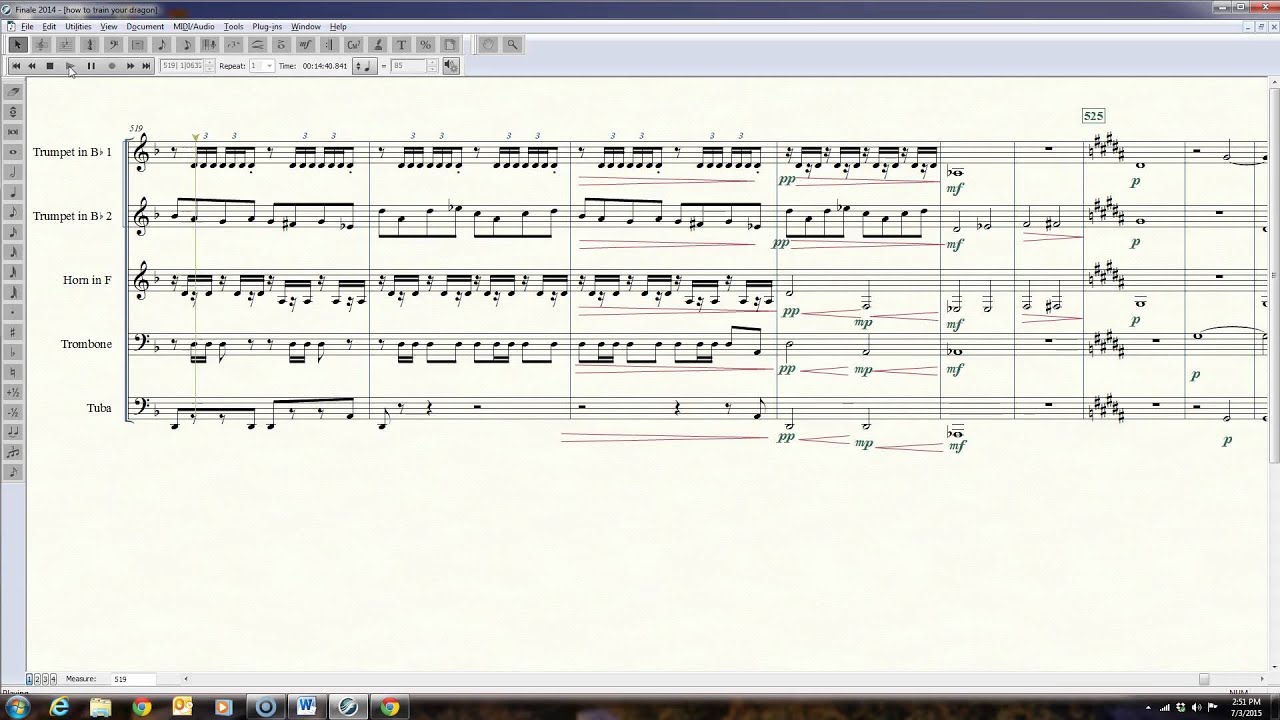Start playback with the play button
Viewport: 1280px width, 720px height.
(x=70, y=66)
